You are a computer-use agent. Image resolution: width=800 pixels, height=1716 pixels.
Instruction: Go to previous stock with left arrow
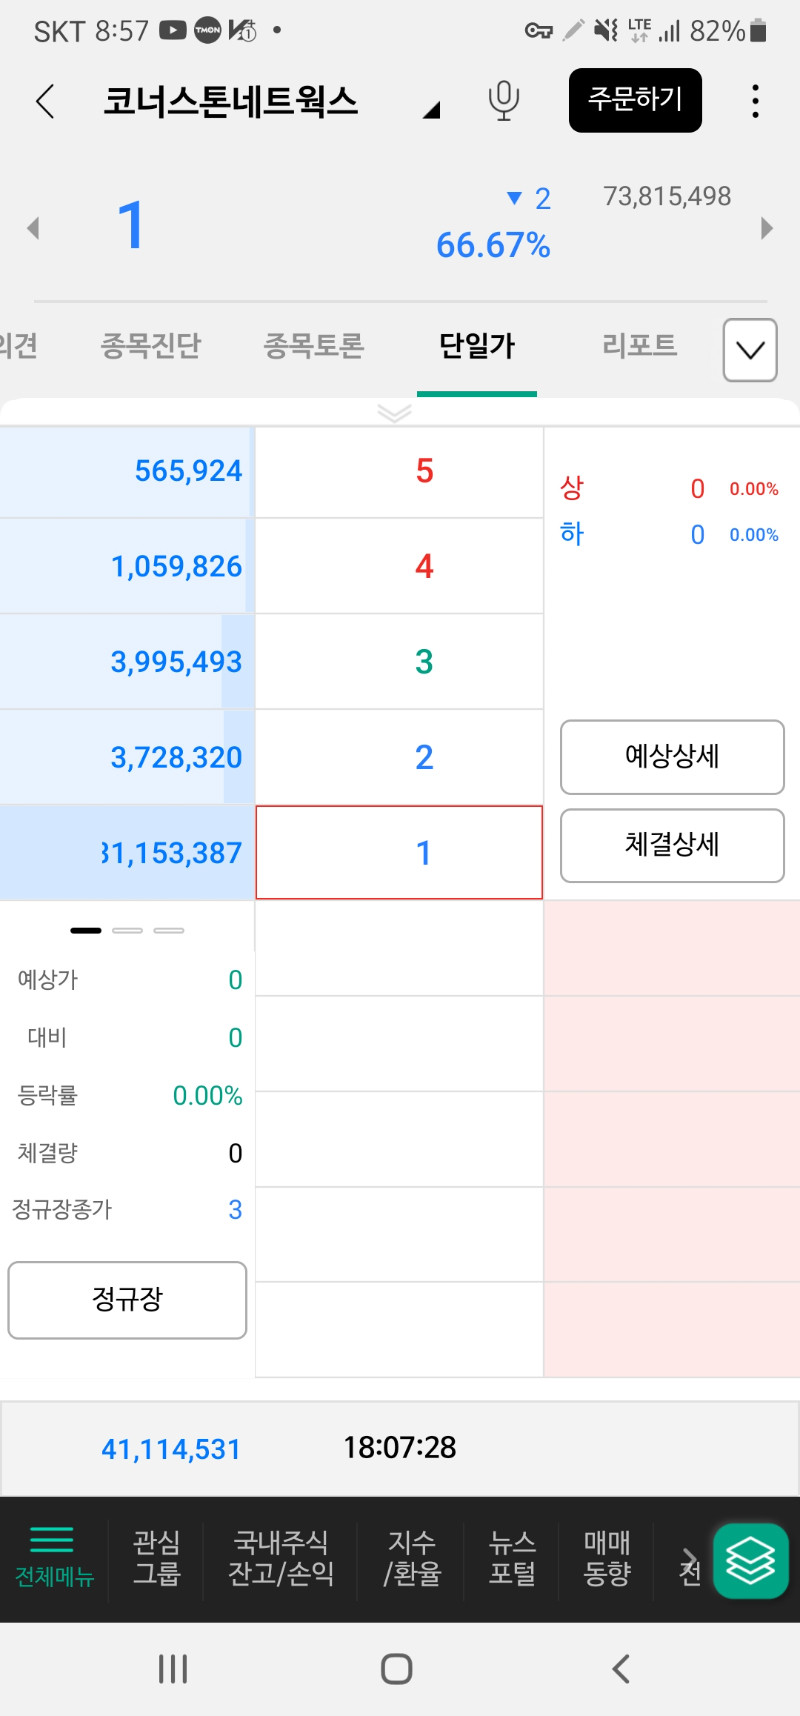click(33, 228)
